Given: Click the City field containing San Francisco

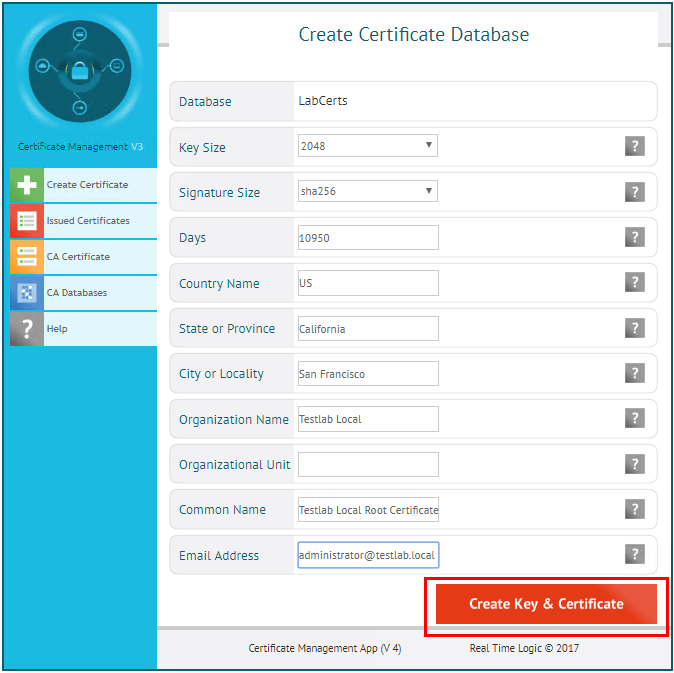Looking at the screenshot, I should click(x=368, y=374).
